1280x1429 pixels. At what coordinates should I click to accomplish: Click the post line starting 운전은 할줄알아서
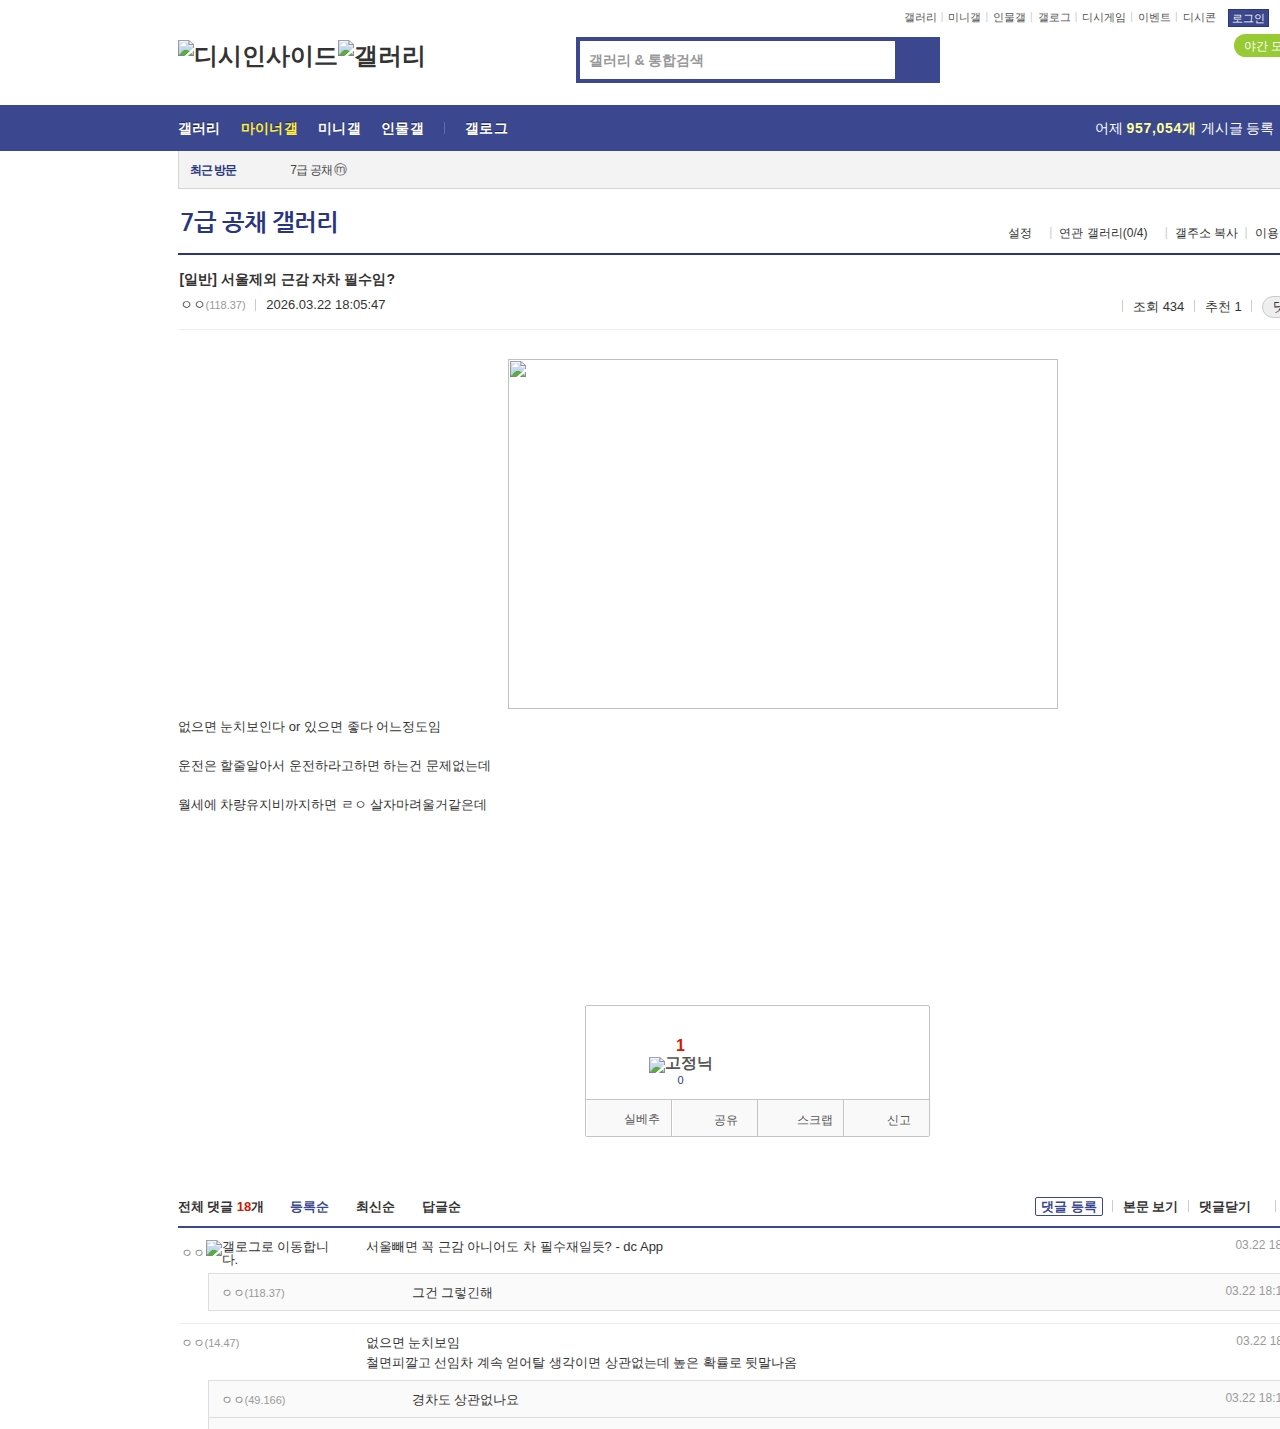coord(334,766)
